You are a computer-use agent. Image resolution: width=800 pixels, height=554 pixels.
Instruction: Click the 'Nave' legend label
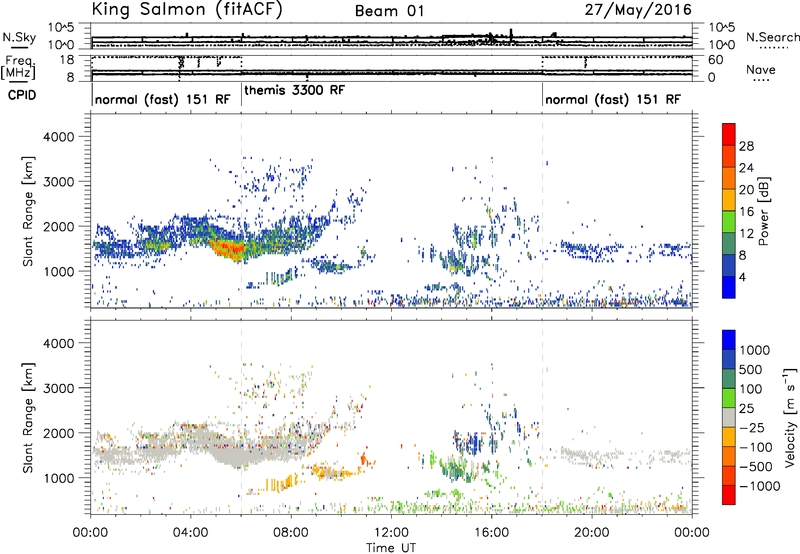[x=760, y=70]
